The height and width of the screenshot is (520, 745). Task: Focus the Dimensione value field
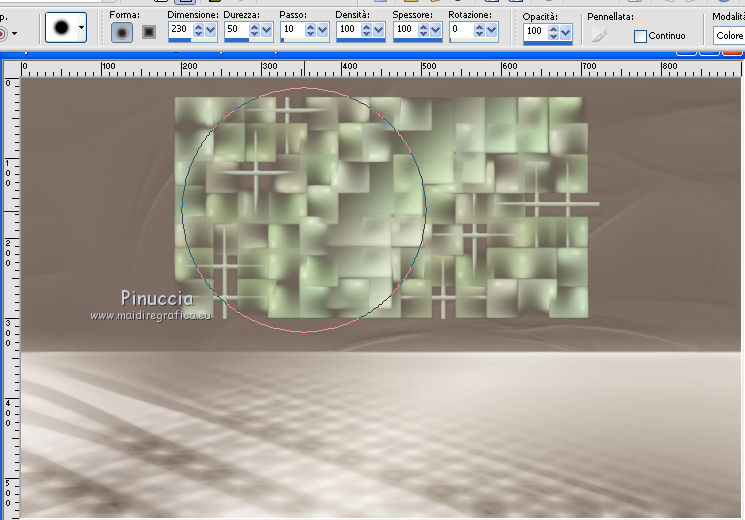click(180, 29)
